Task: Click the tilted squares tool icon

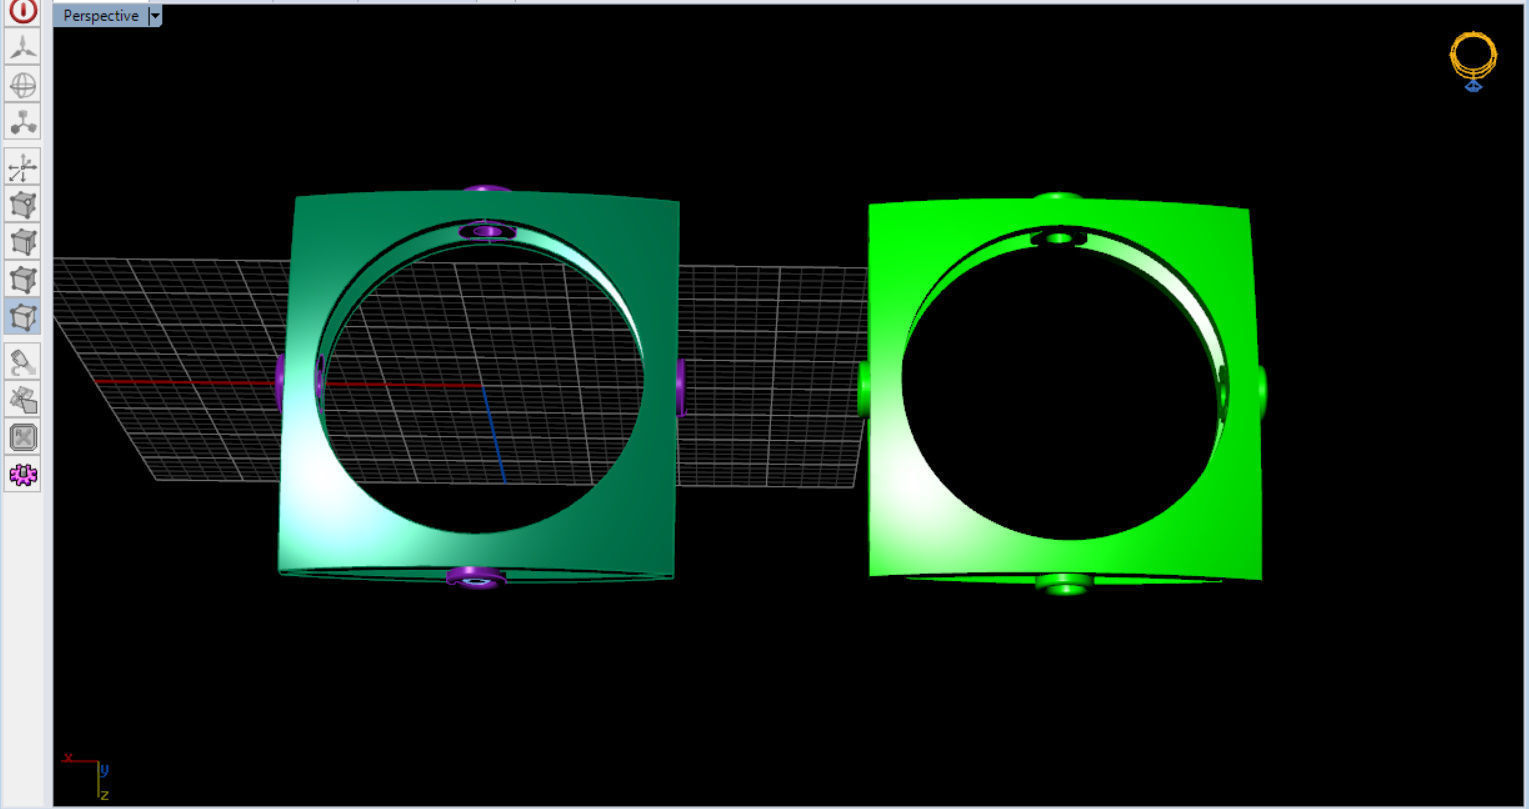Action: pos(23,399)
